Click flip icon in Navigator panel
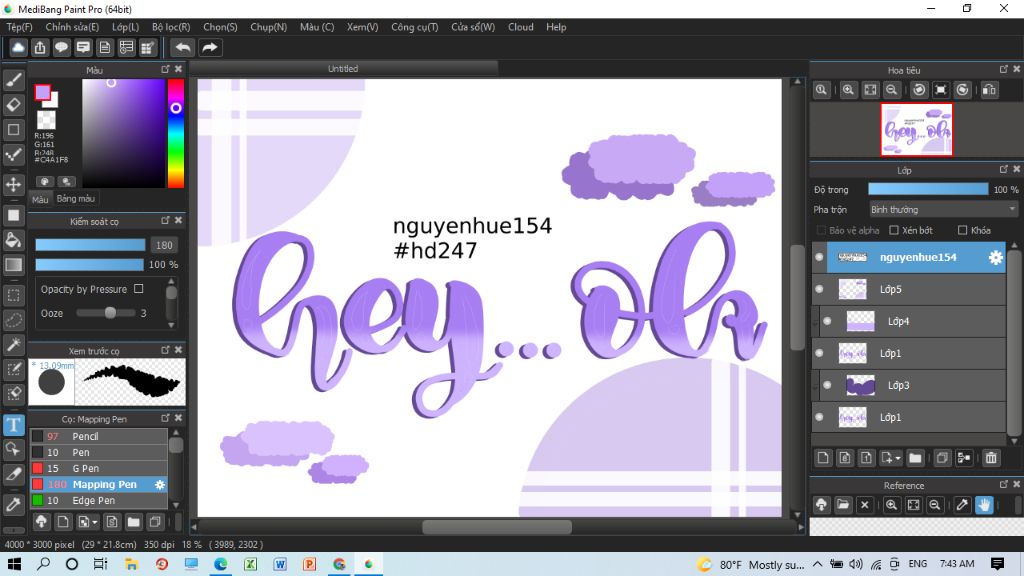The image size is (1024, 576). click(989, 90)
